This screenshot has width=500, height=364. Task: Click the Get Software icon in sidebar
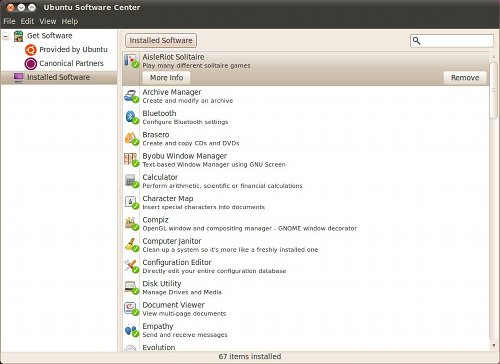19,36
